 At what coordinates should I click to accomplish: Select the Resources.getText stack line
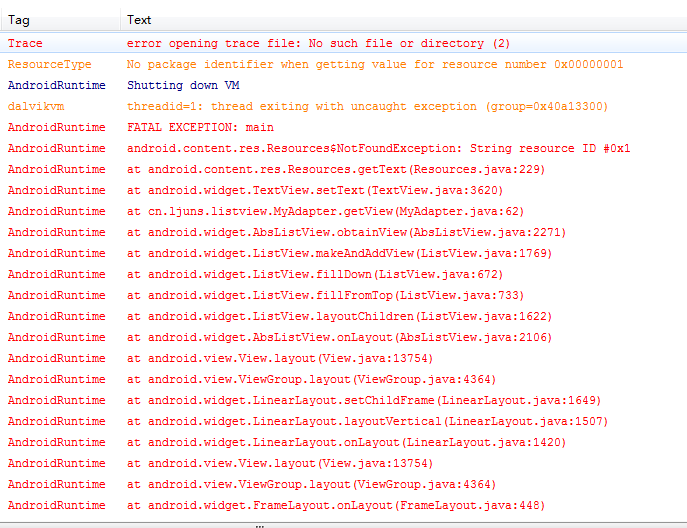[344, 170]
